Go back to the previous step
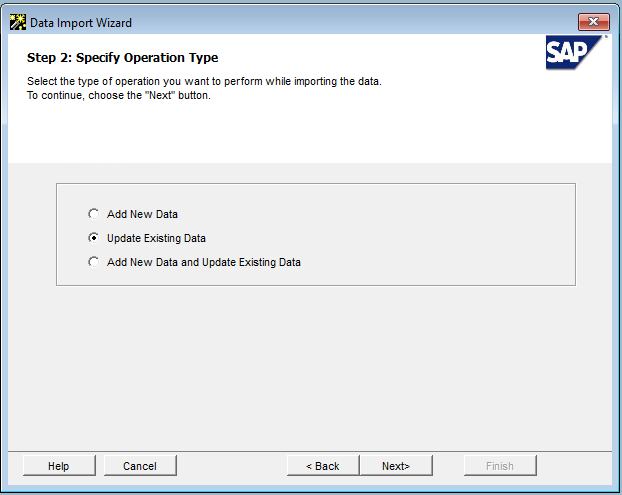The width and height of the screenshot is (622, 495). click(323, 466)
